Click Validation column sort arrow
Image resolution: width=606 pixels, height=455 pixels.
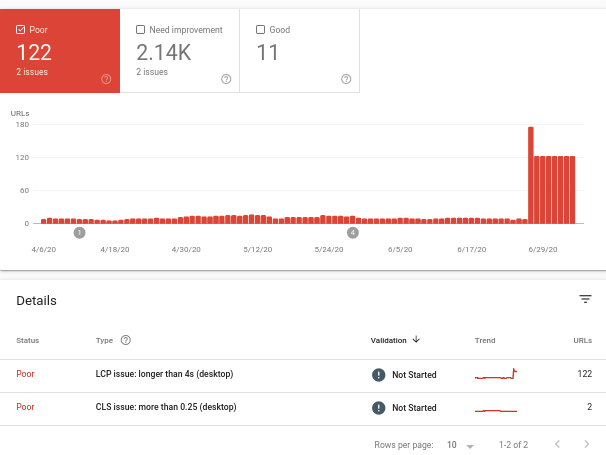pos(416,340)
